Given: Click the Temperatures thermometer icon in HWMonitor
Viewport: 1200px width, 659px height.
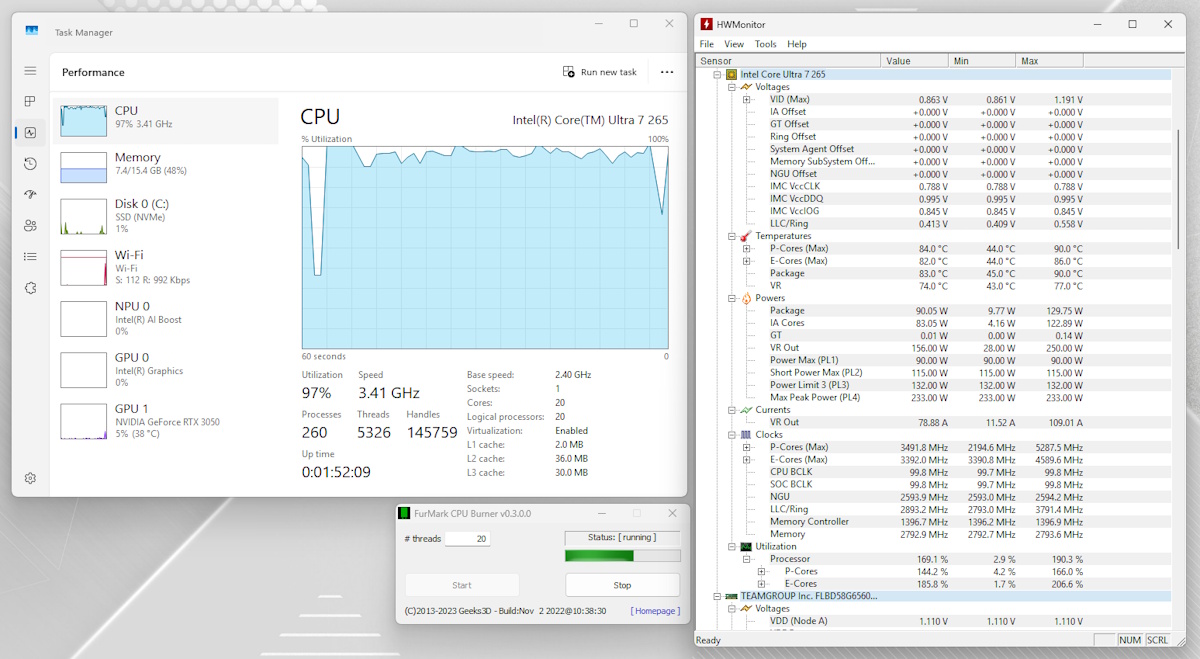Looking at the screenshot, I should coord(744,235).
